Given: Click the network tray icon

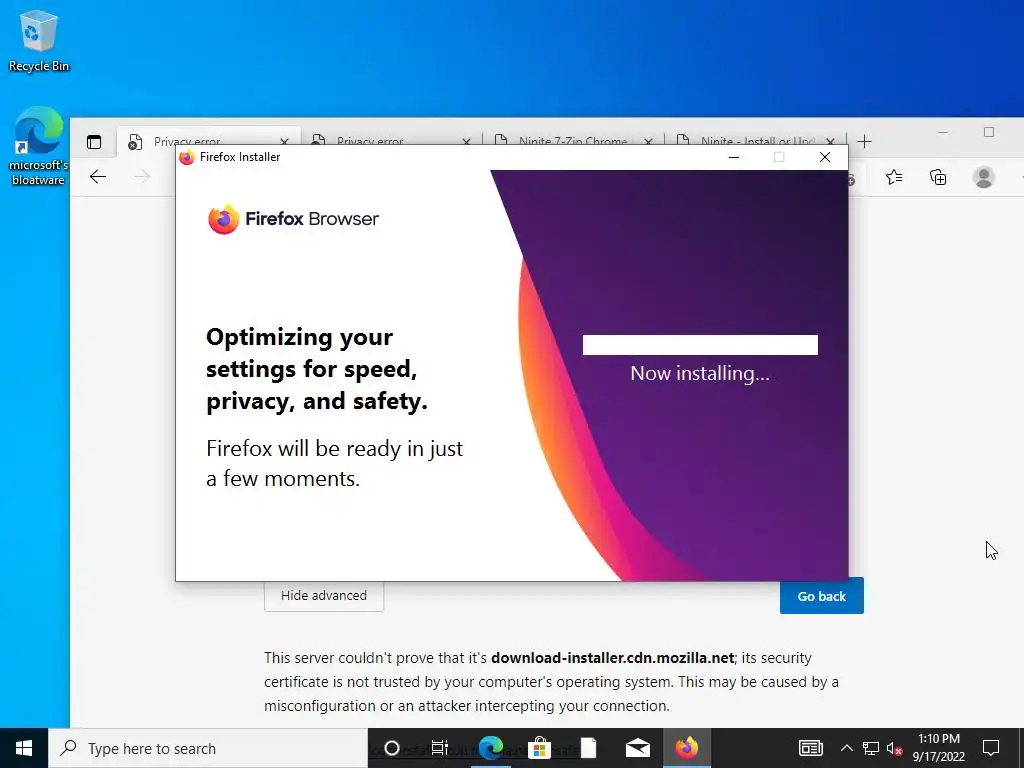Looking at the screenshot, I should click(871, 748).
